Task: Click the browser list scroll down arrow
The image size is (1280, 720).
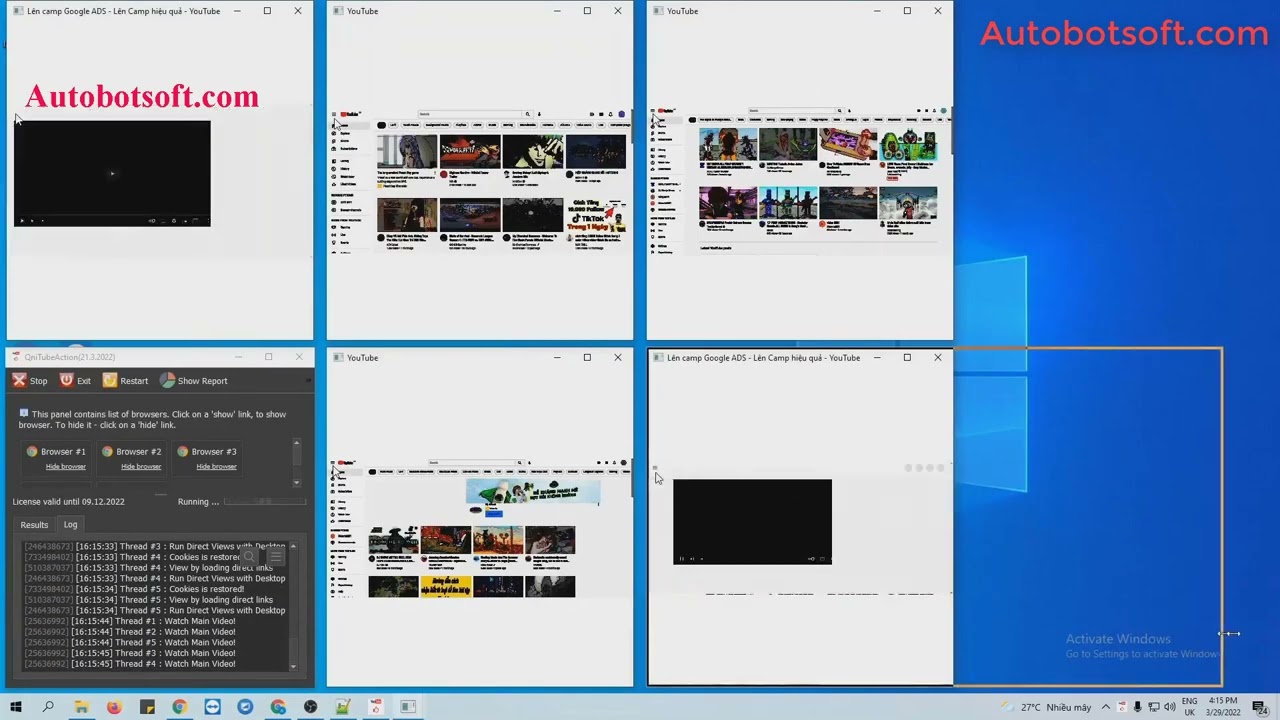Action: click(x=296, y=482)
